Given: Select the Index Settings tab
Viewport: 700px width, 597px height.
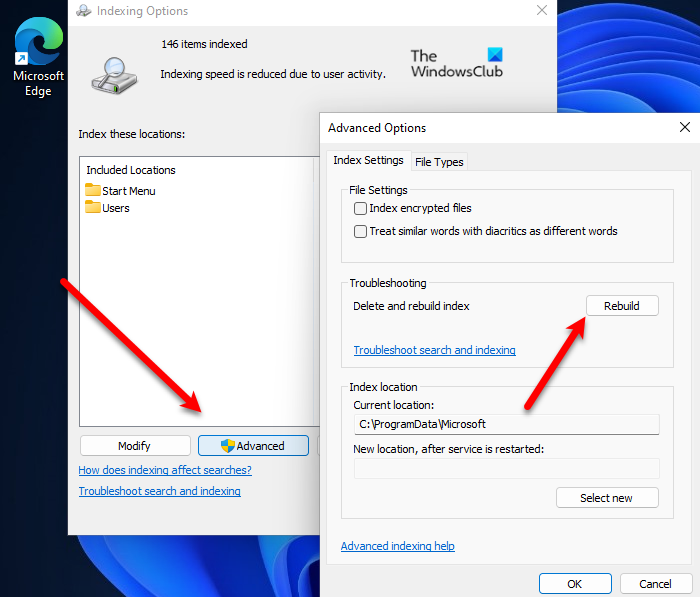Looking at the screenshot, I should pos(368,160).
